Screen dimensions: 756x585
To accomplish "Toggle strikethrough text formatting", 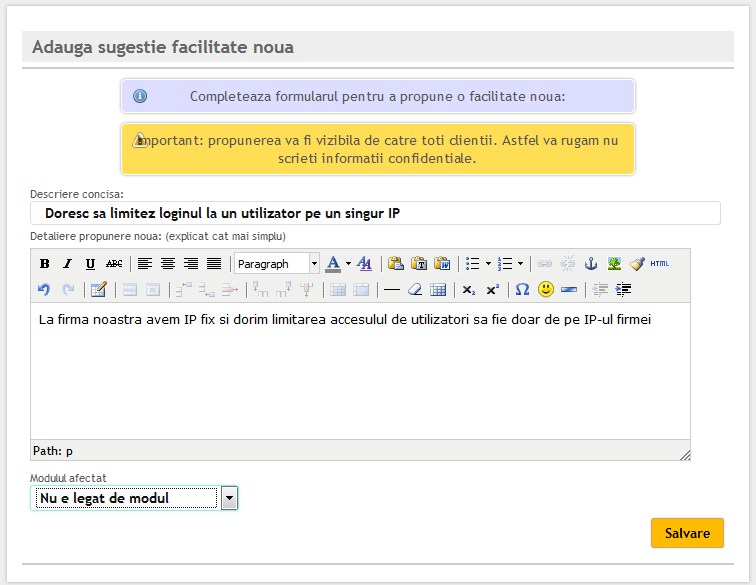I will tap(114, 264).
